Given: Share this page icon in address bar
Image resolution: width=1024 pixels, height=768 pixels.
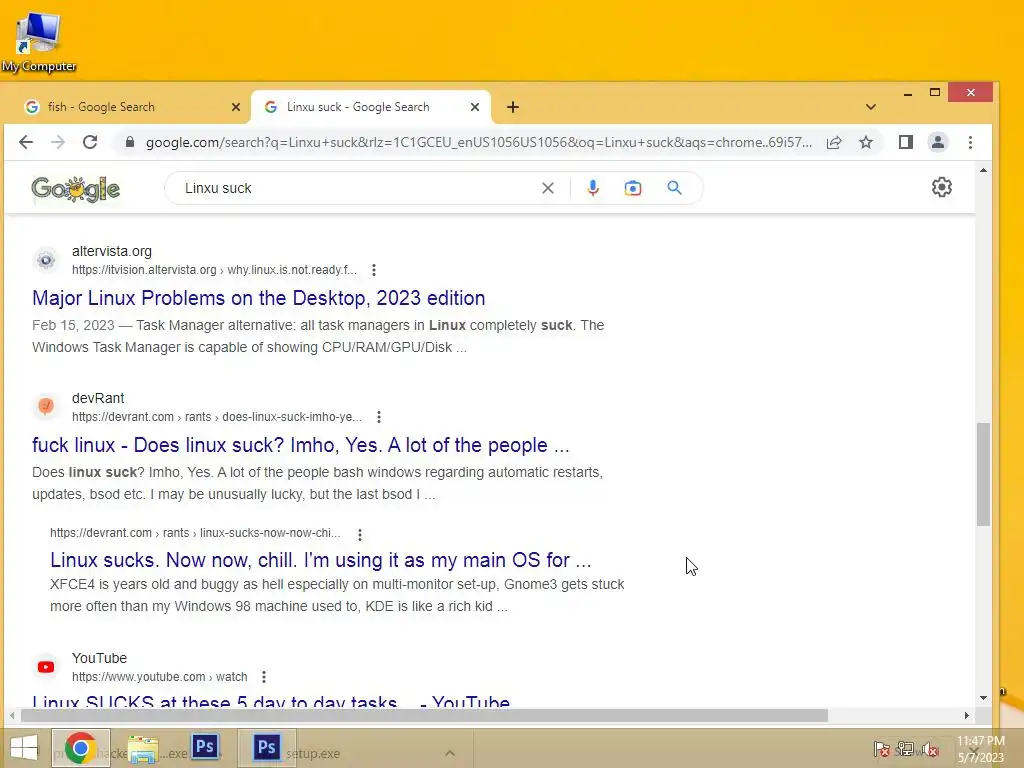Looking at the screenshot, I should (834, 142).
